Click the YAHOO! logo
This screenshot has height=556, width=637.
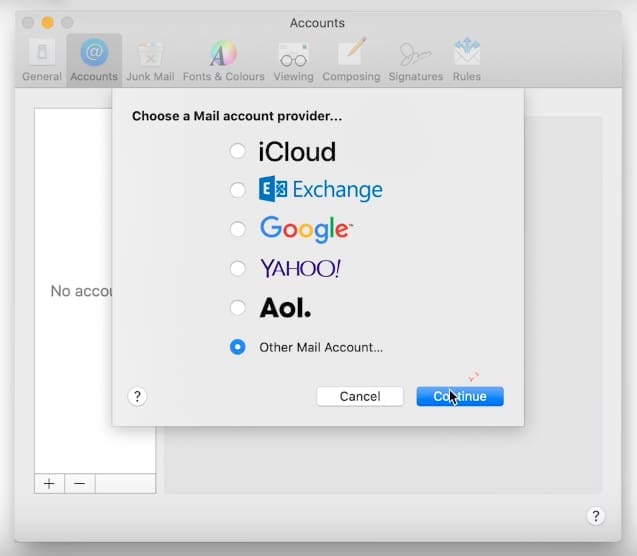tap(300, 268)
